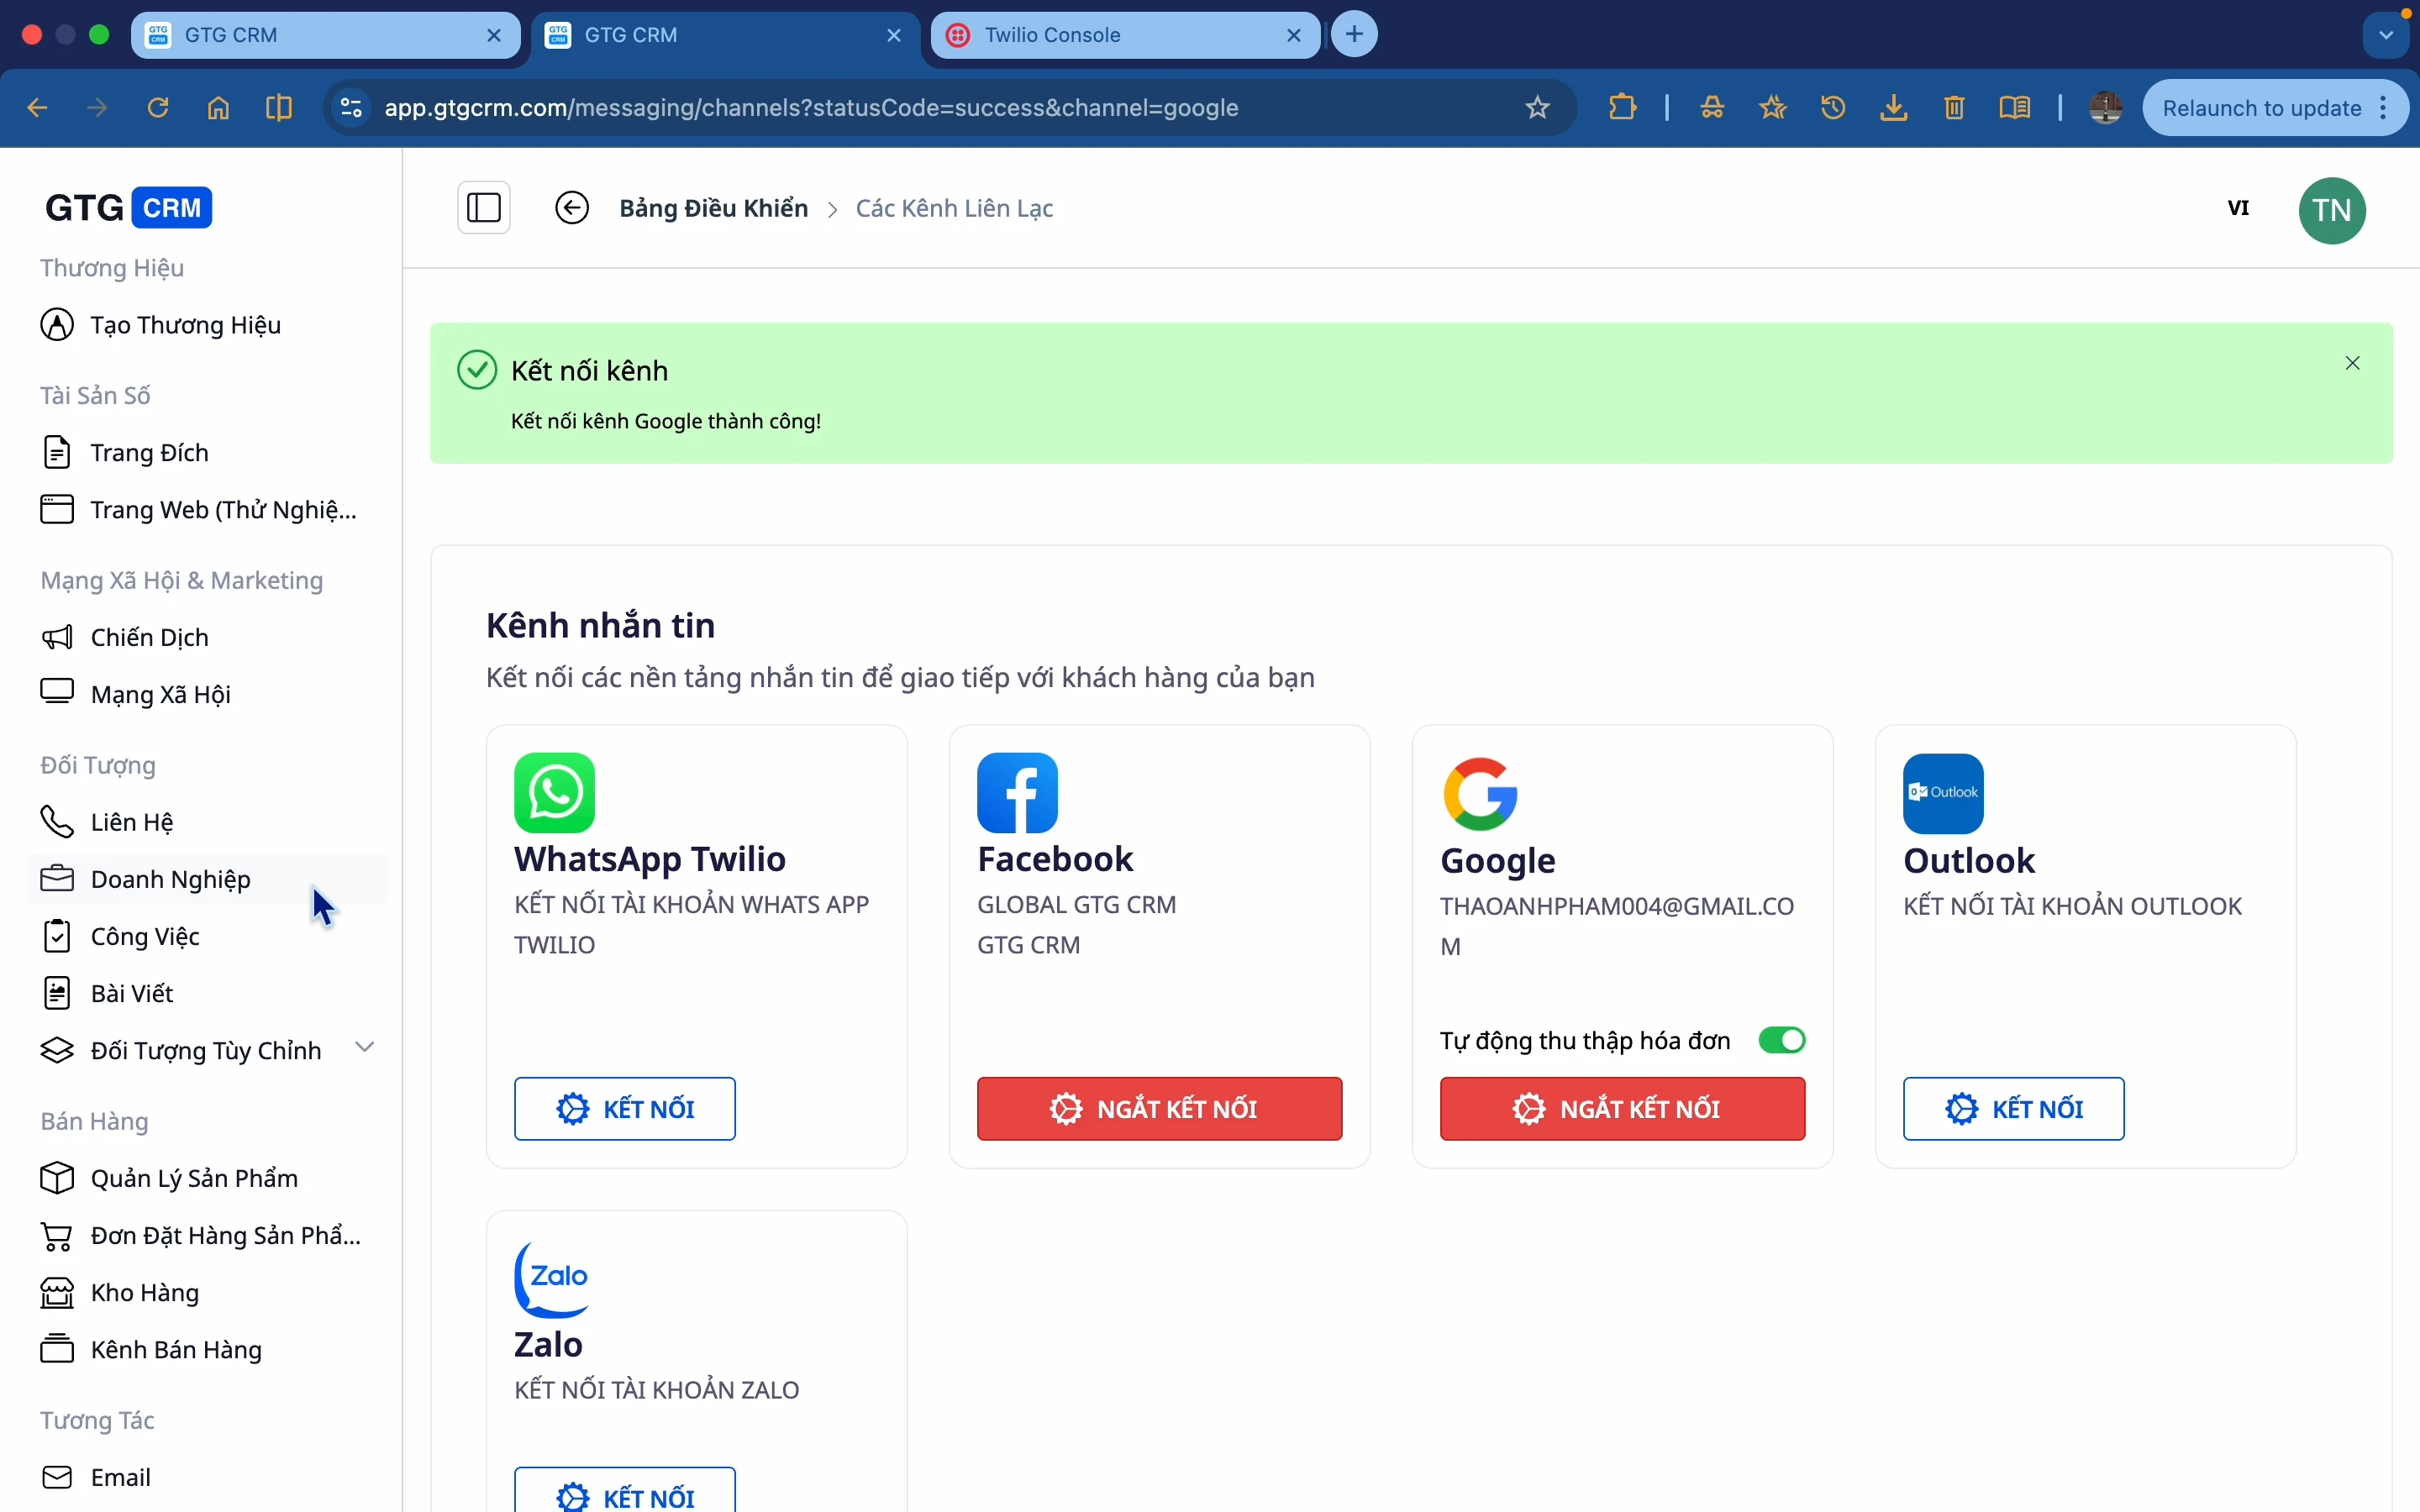Disable Tự động thu thập hóa đơn toggle
Viewport: 2420px width, 1512px height.
1782,1040
